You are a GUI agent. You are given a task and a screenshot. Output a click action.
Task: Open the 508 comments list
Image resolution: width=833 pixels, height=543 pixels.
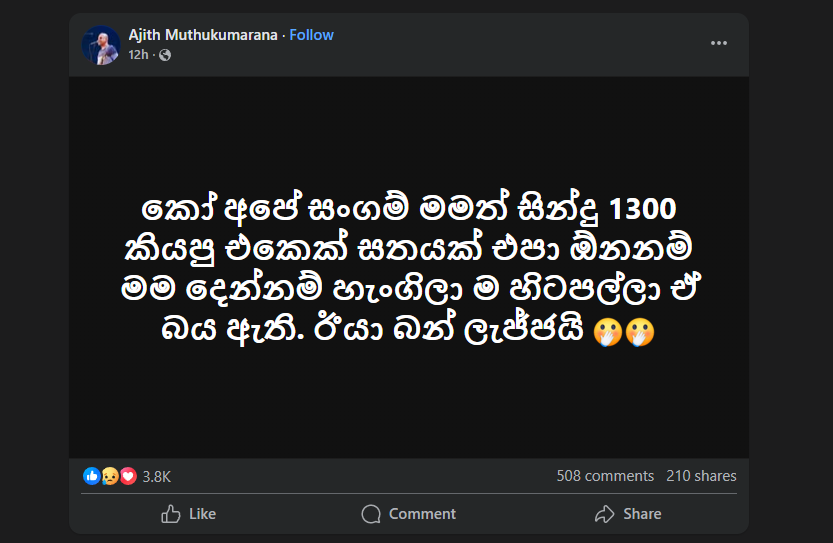(x=605, y=476)
